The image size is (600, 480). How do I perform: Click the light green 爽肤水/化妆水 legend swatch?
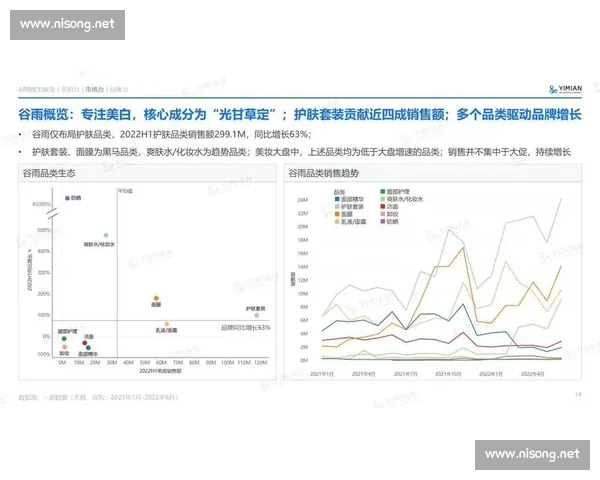point(383,199)
